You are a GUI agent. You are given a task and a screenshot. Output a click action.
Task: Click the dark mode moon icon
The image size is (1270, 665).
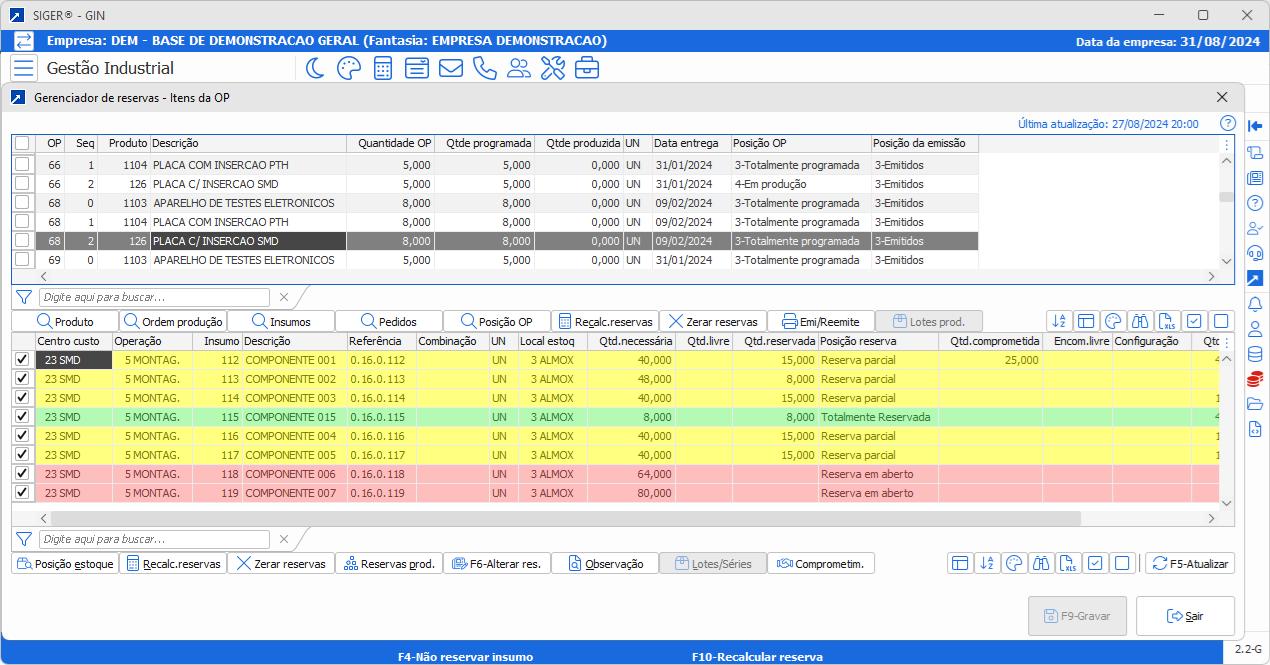tap(315, 68)
